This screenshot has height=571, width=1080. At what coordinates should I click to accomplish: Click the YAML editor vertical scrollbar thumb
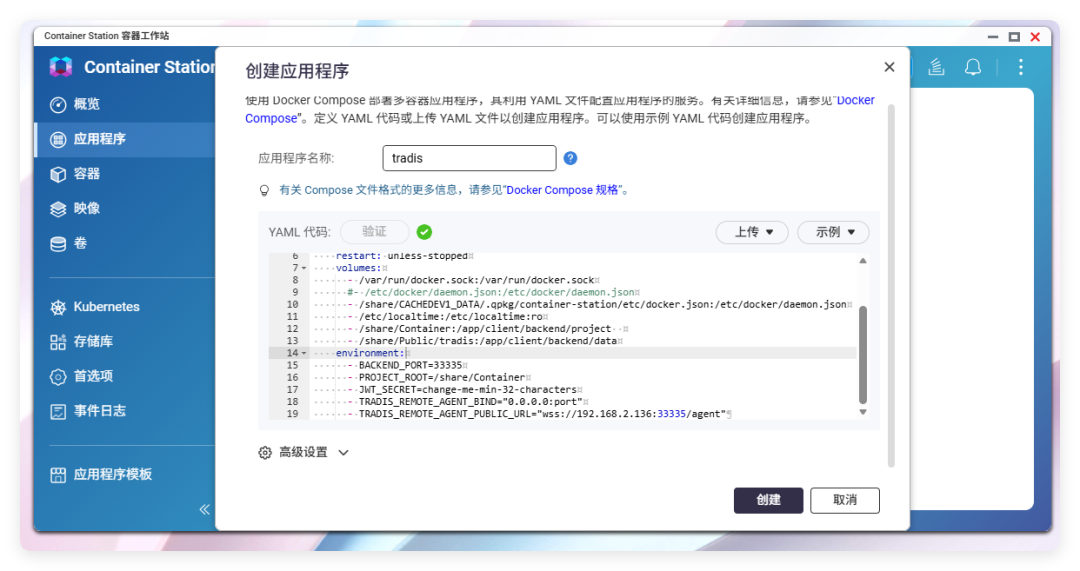pos(862,355)
